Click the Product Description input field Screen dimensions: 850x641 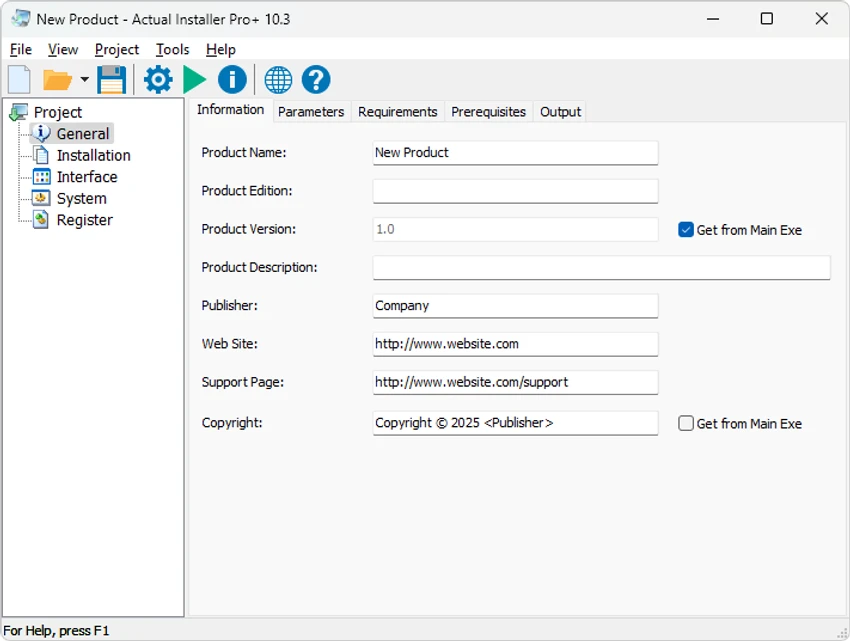click(x=601, y=267)
